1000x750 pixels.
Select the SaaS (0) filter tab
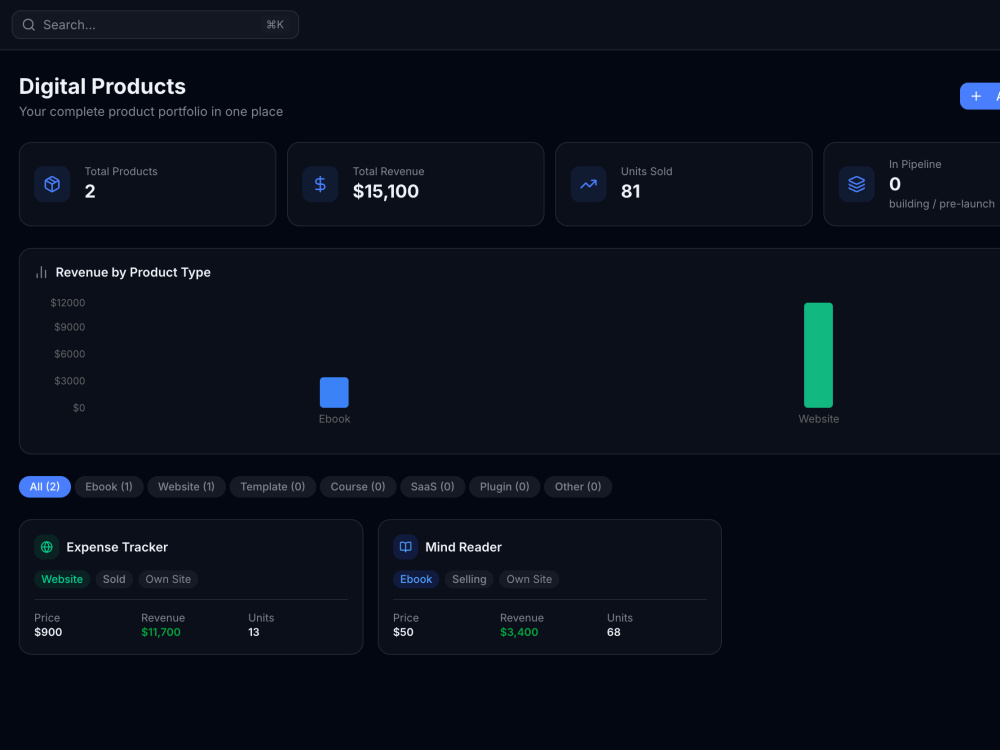432,487
